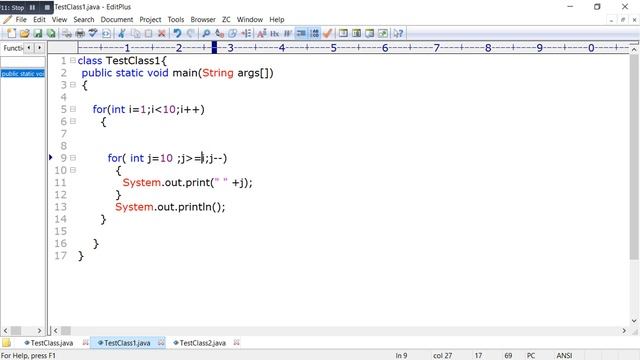Toggle the highlighted line number button
Viewport: 640px width, 360px height.
point(314,33)
